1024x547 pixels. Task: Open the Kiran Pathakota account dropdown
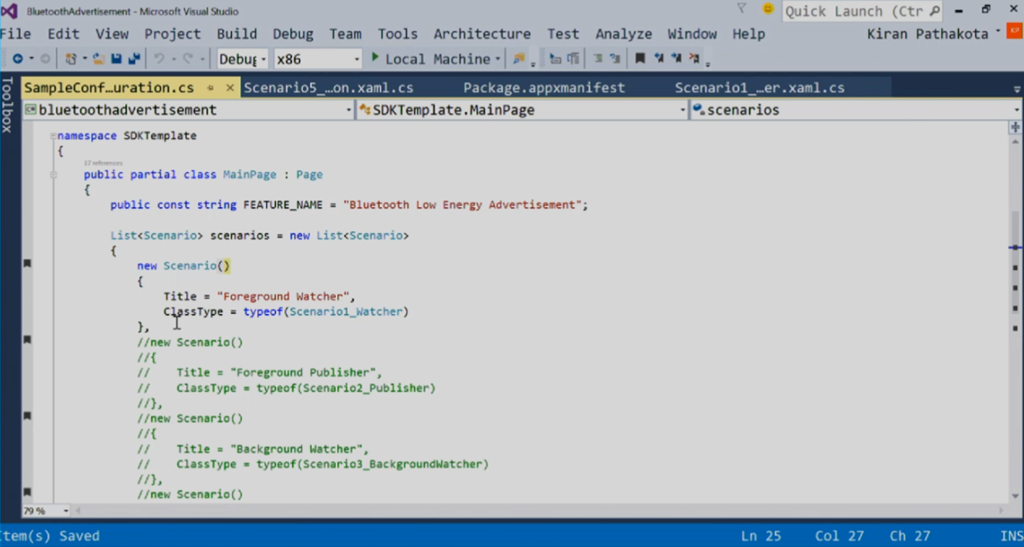[x=998, y=31]
